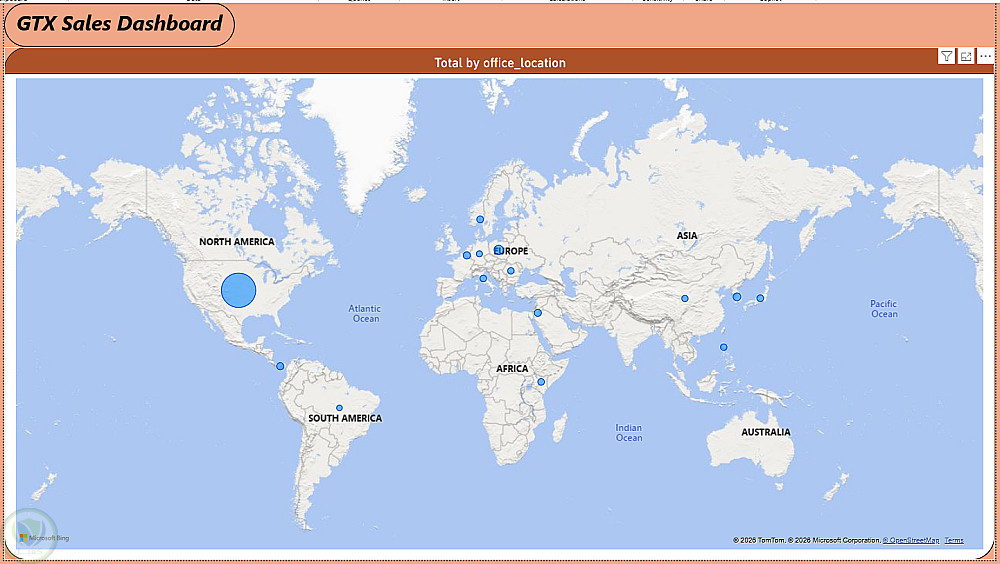The image size is (1000, 564).
Task: Open the Terms link on the map
Action: click(x=953, y=540)
